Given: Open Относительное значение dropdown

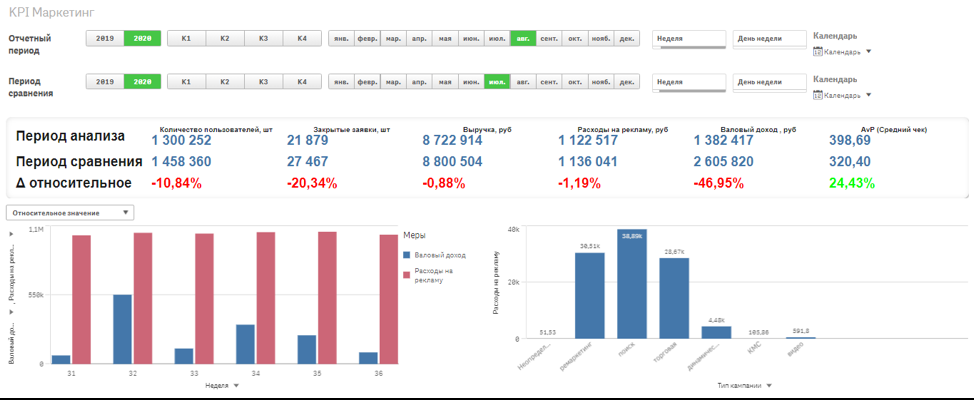Looking at the screenshot, I should tap(69, 212).
